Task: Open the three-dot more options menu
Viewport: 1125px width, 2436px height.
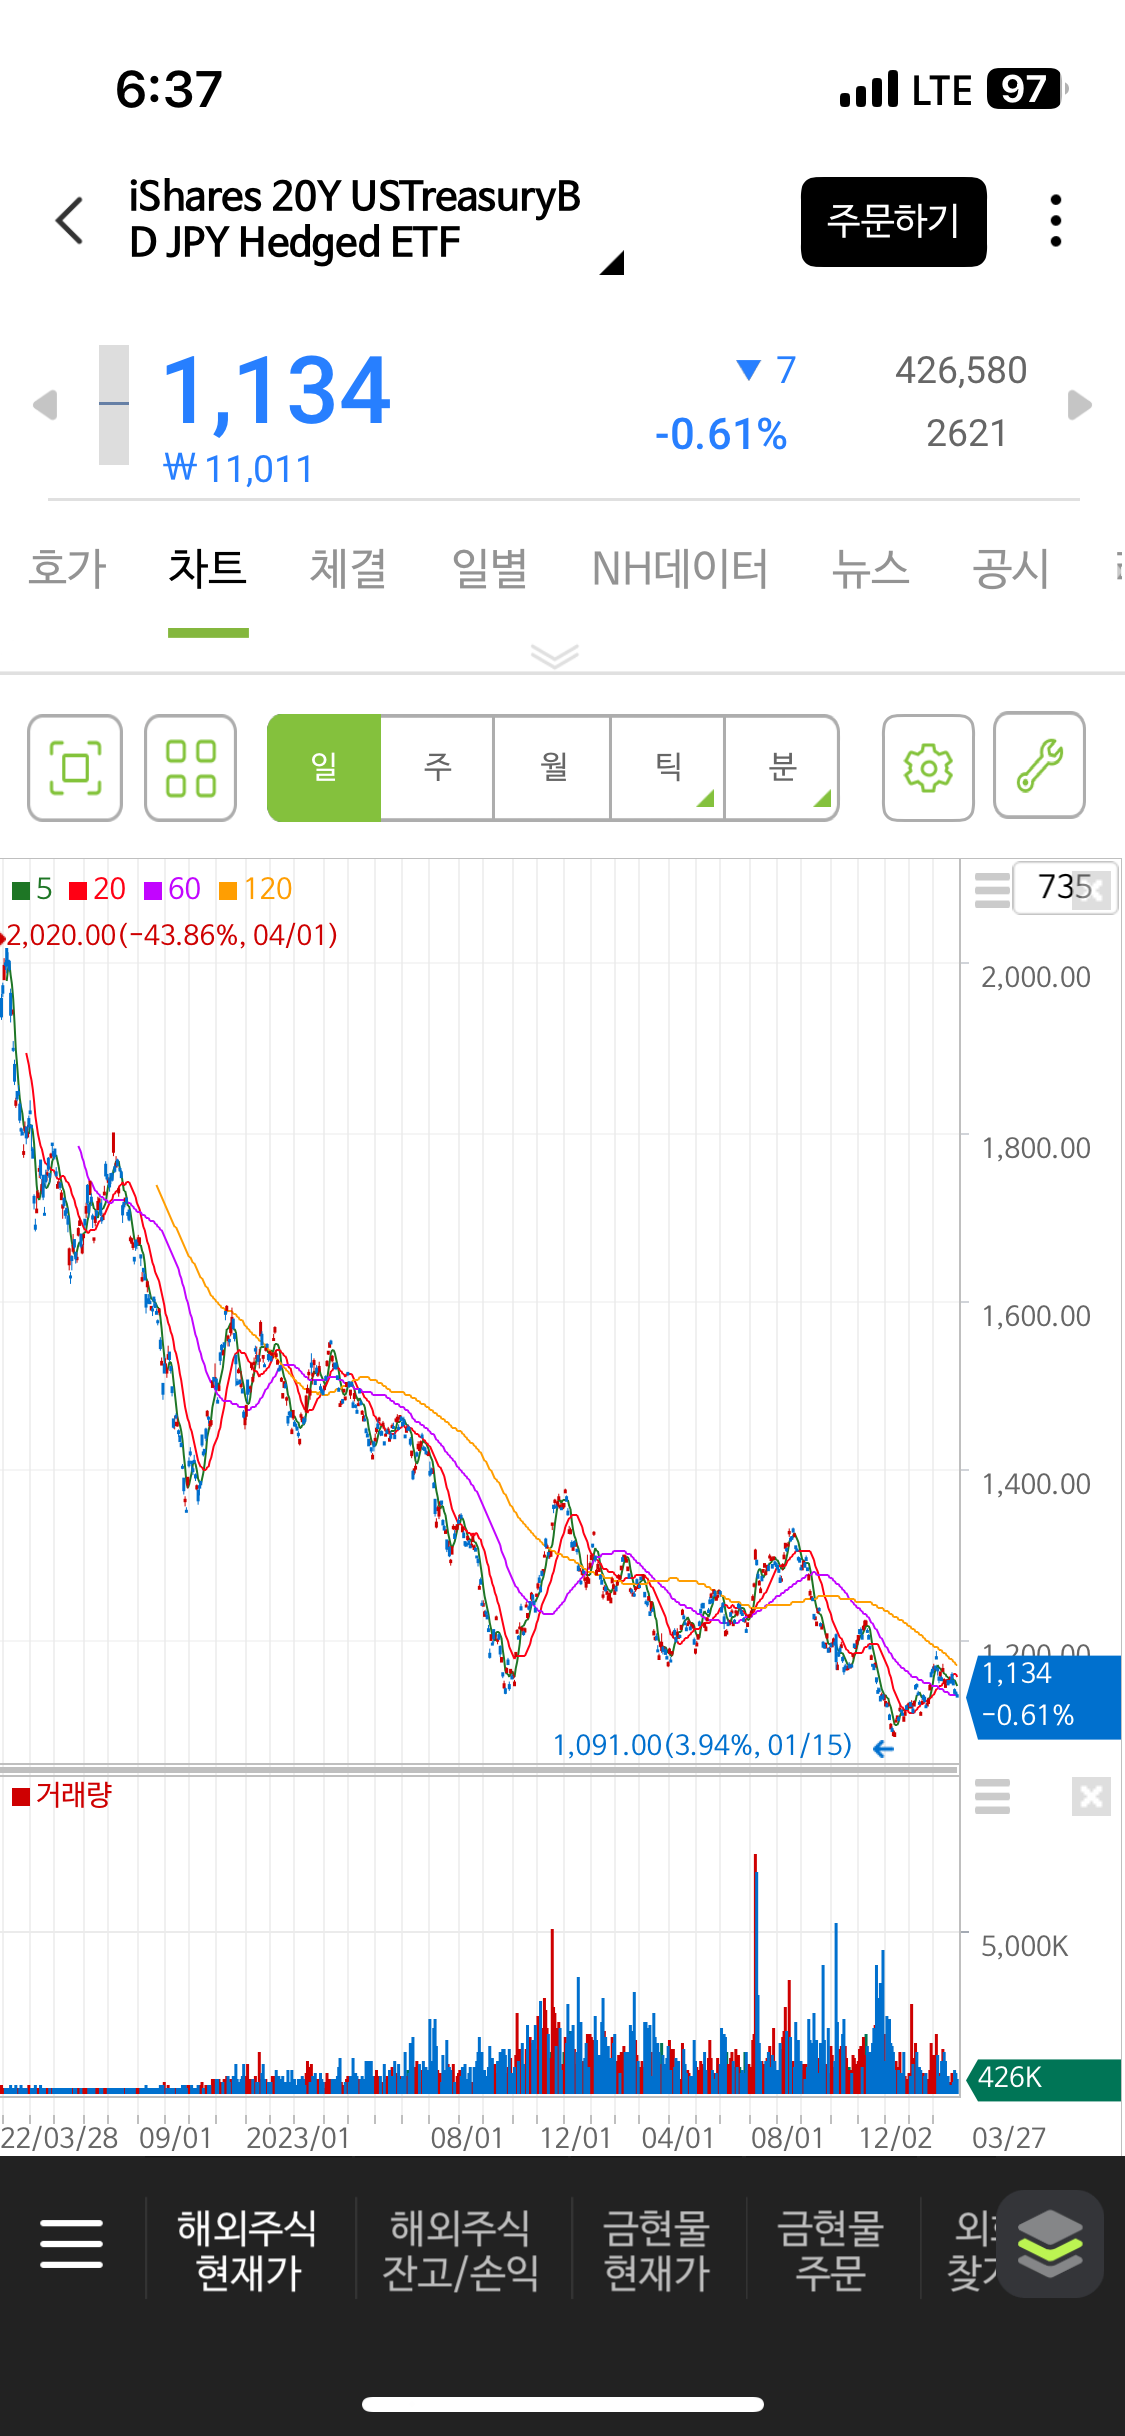Action: pos(1055,221)
